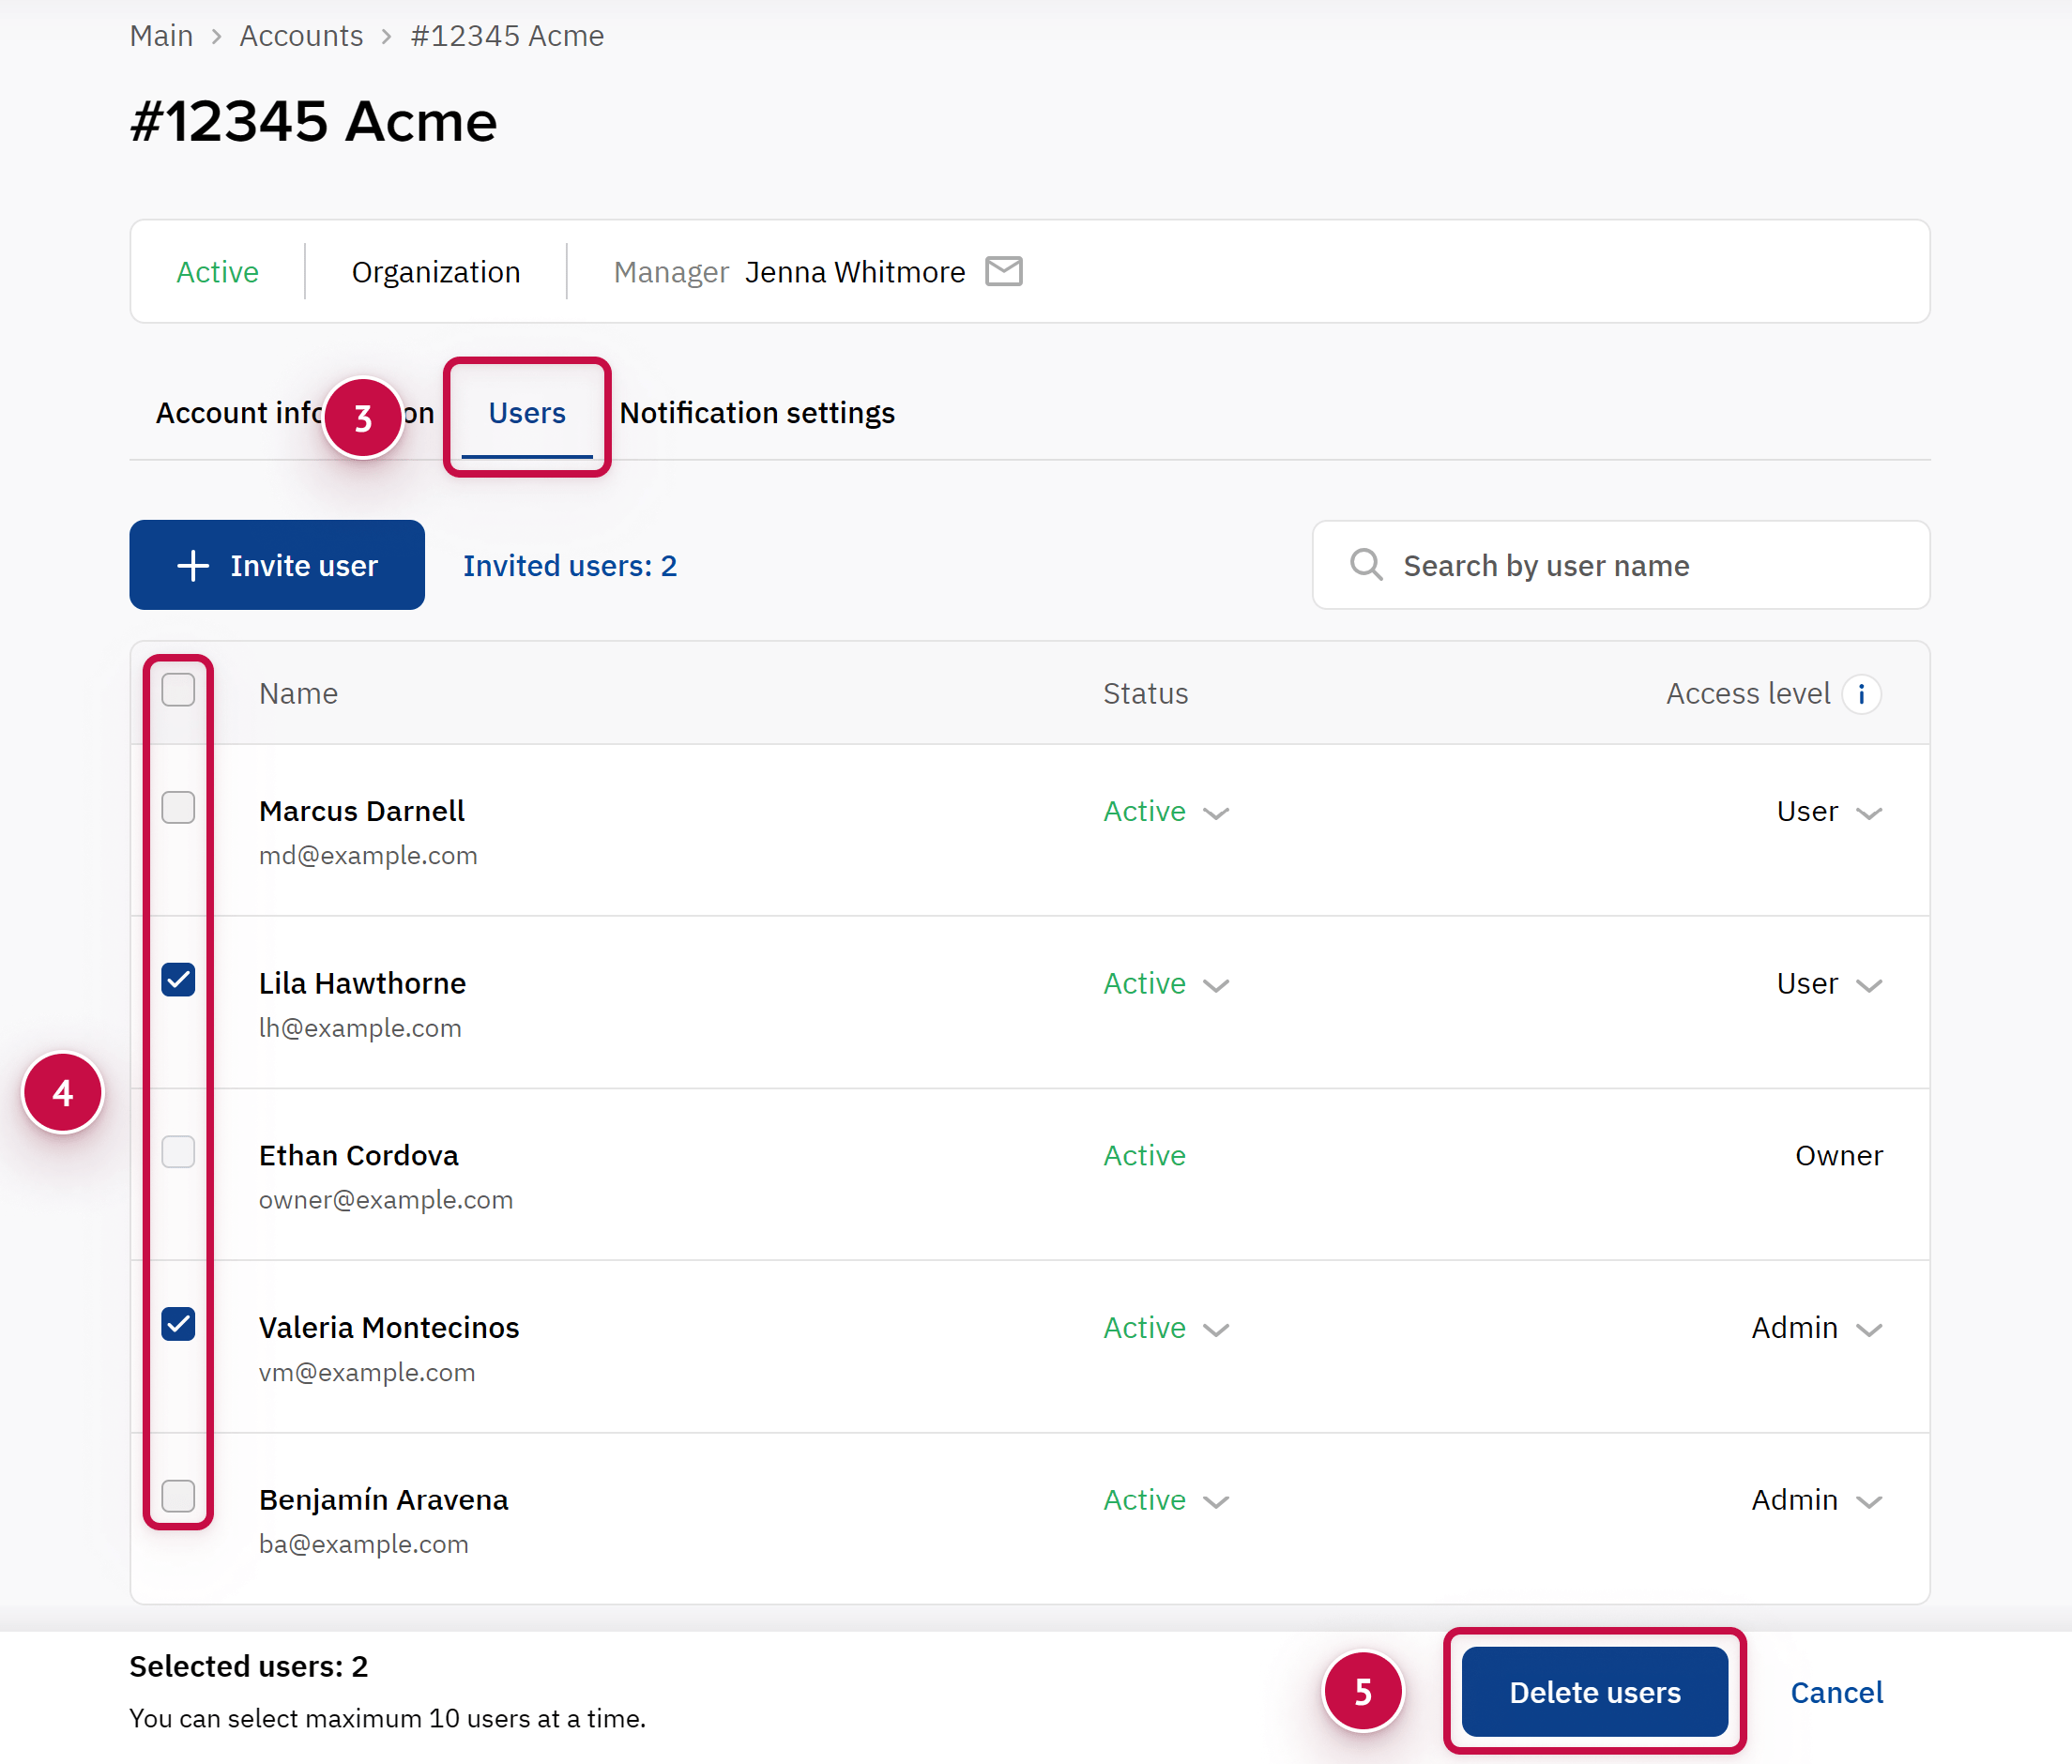Toggle the select-all users checkbox

point(178,690)
